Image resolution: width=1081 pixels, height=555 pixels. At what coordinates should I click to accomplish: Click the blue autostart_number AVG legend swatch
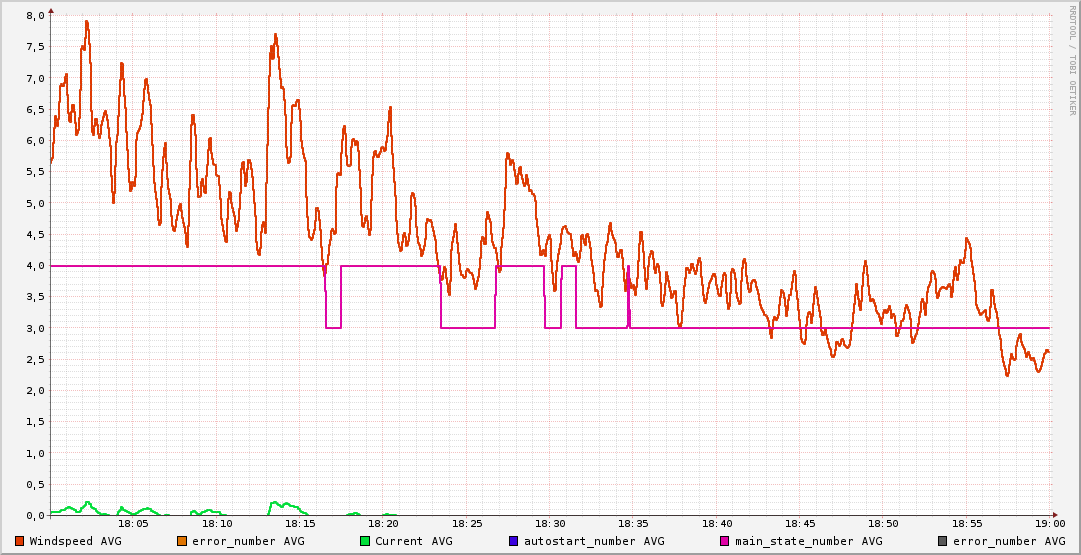pyautogui.click(x=514, y=541)
